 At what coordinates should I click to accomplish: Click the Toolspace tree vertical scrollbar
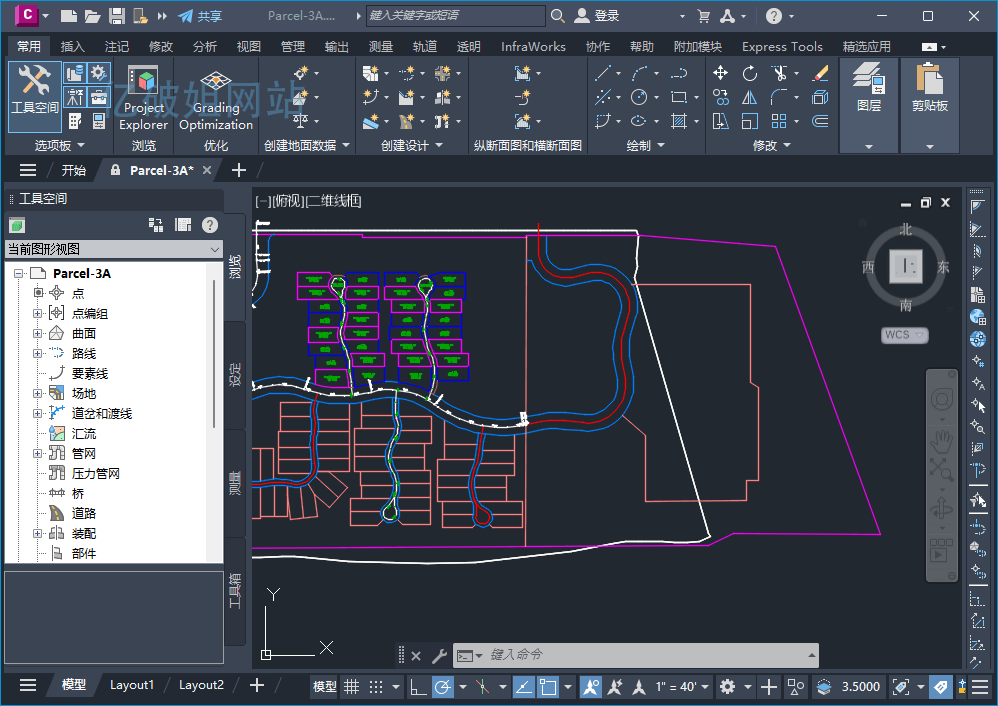coord(214,353)
